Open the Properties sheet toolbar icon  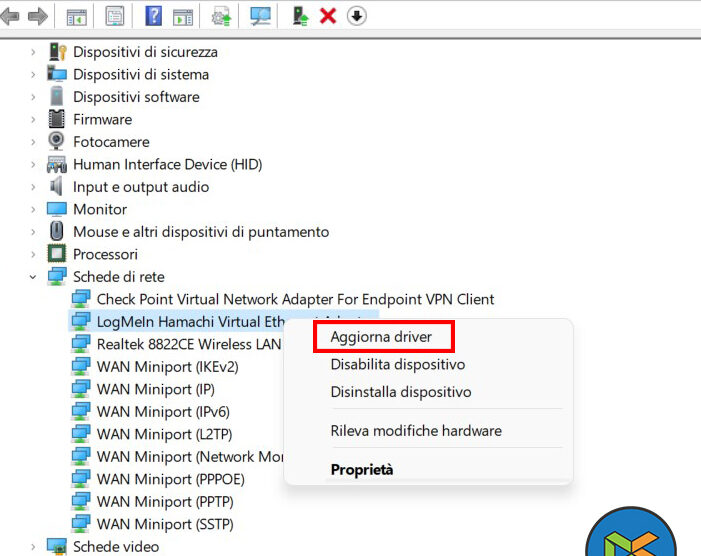click(x=115, y=17)
